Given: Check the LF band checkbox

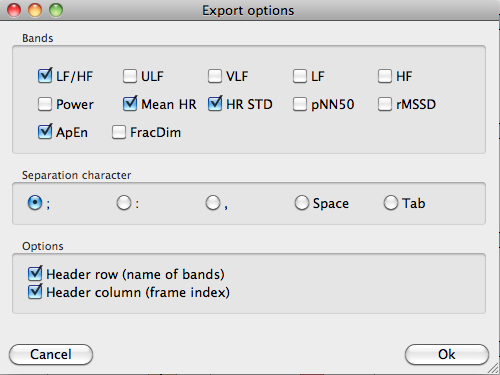Looking at the screenshot, I should pos(300,76).
